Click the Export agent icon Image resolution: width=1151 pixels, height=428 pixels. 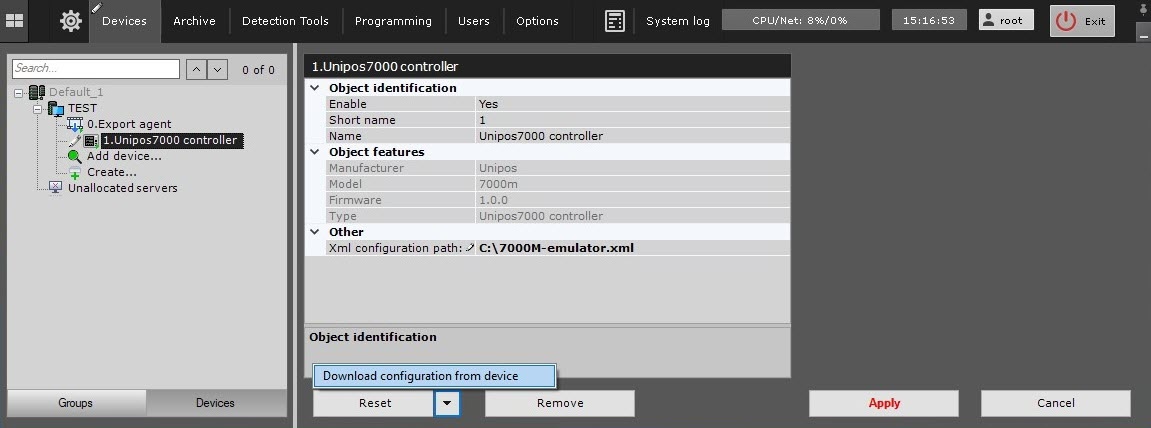[x=75, y=125]
